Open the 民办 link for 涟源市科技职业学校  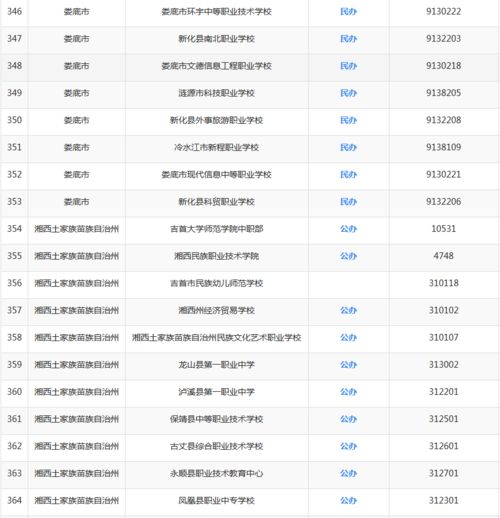coord(348,93)
